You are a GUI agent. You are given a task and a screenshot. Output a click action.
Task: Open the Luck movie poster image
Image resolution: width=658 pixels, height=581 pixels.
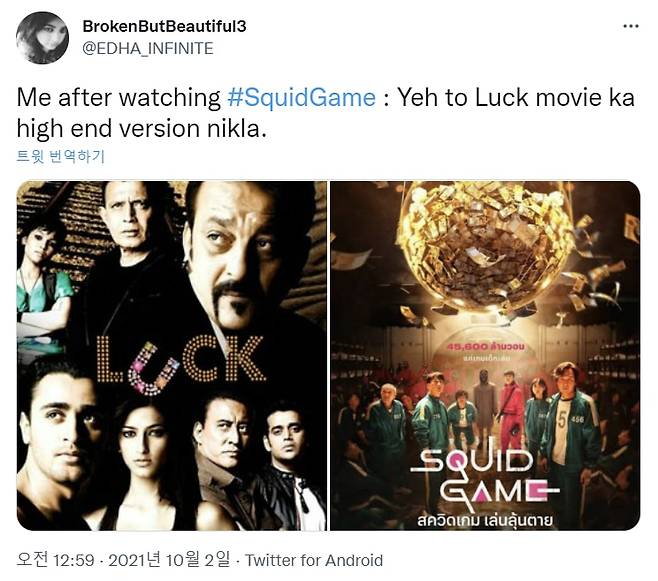(172, 356)
